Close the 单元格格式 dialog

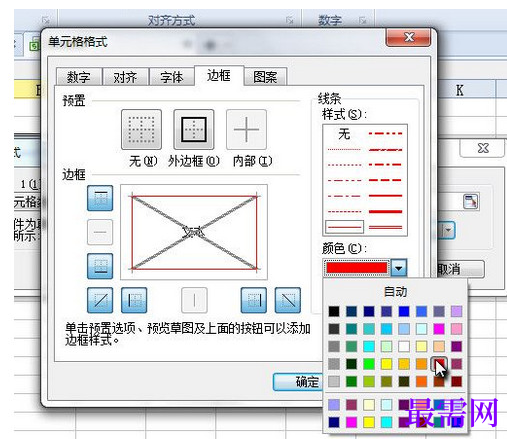pos(408,37)
